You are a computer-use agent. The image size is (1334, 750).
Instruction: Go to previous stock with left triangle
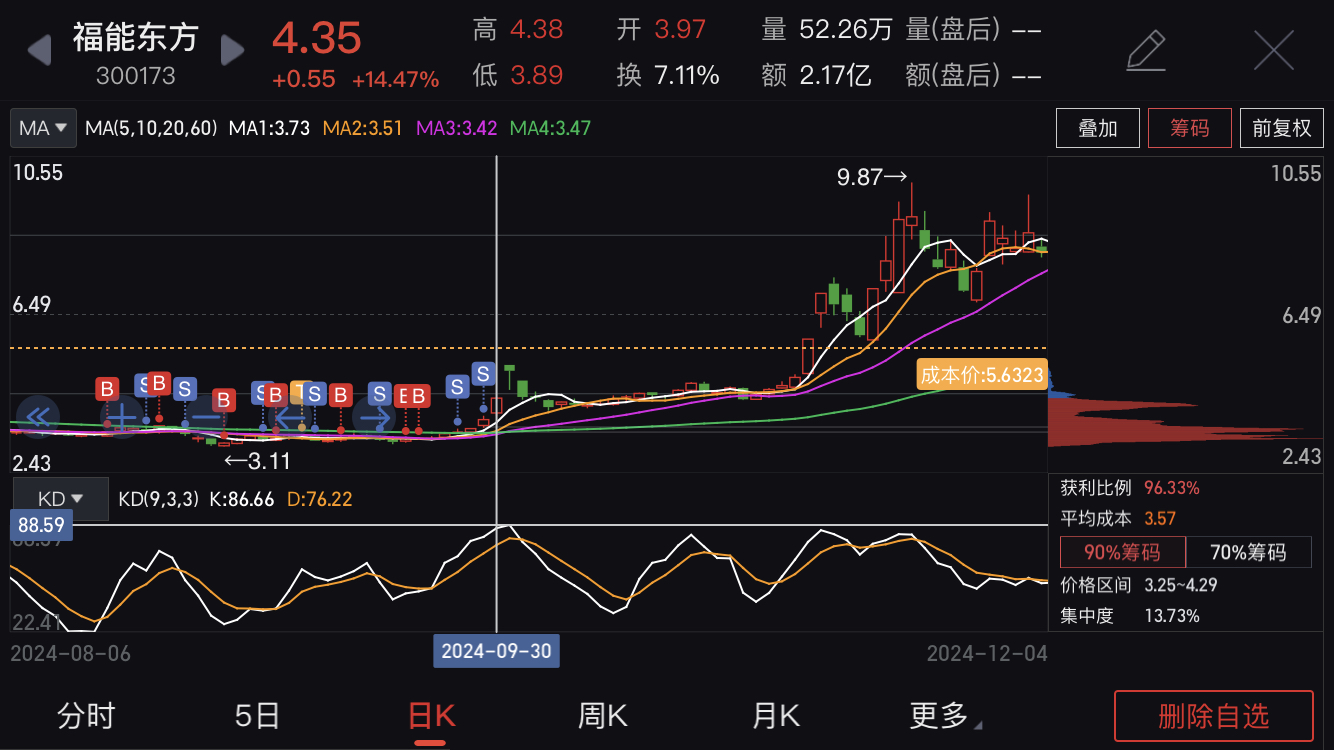[39, 49]
